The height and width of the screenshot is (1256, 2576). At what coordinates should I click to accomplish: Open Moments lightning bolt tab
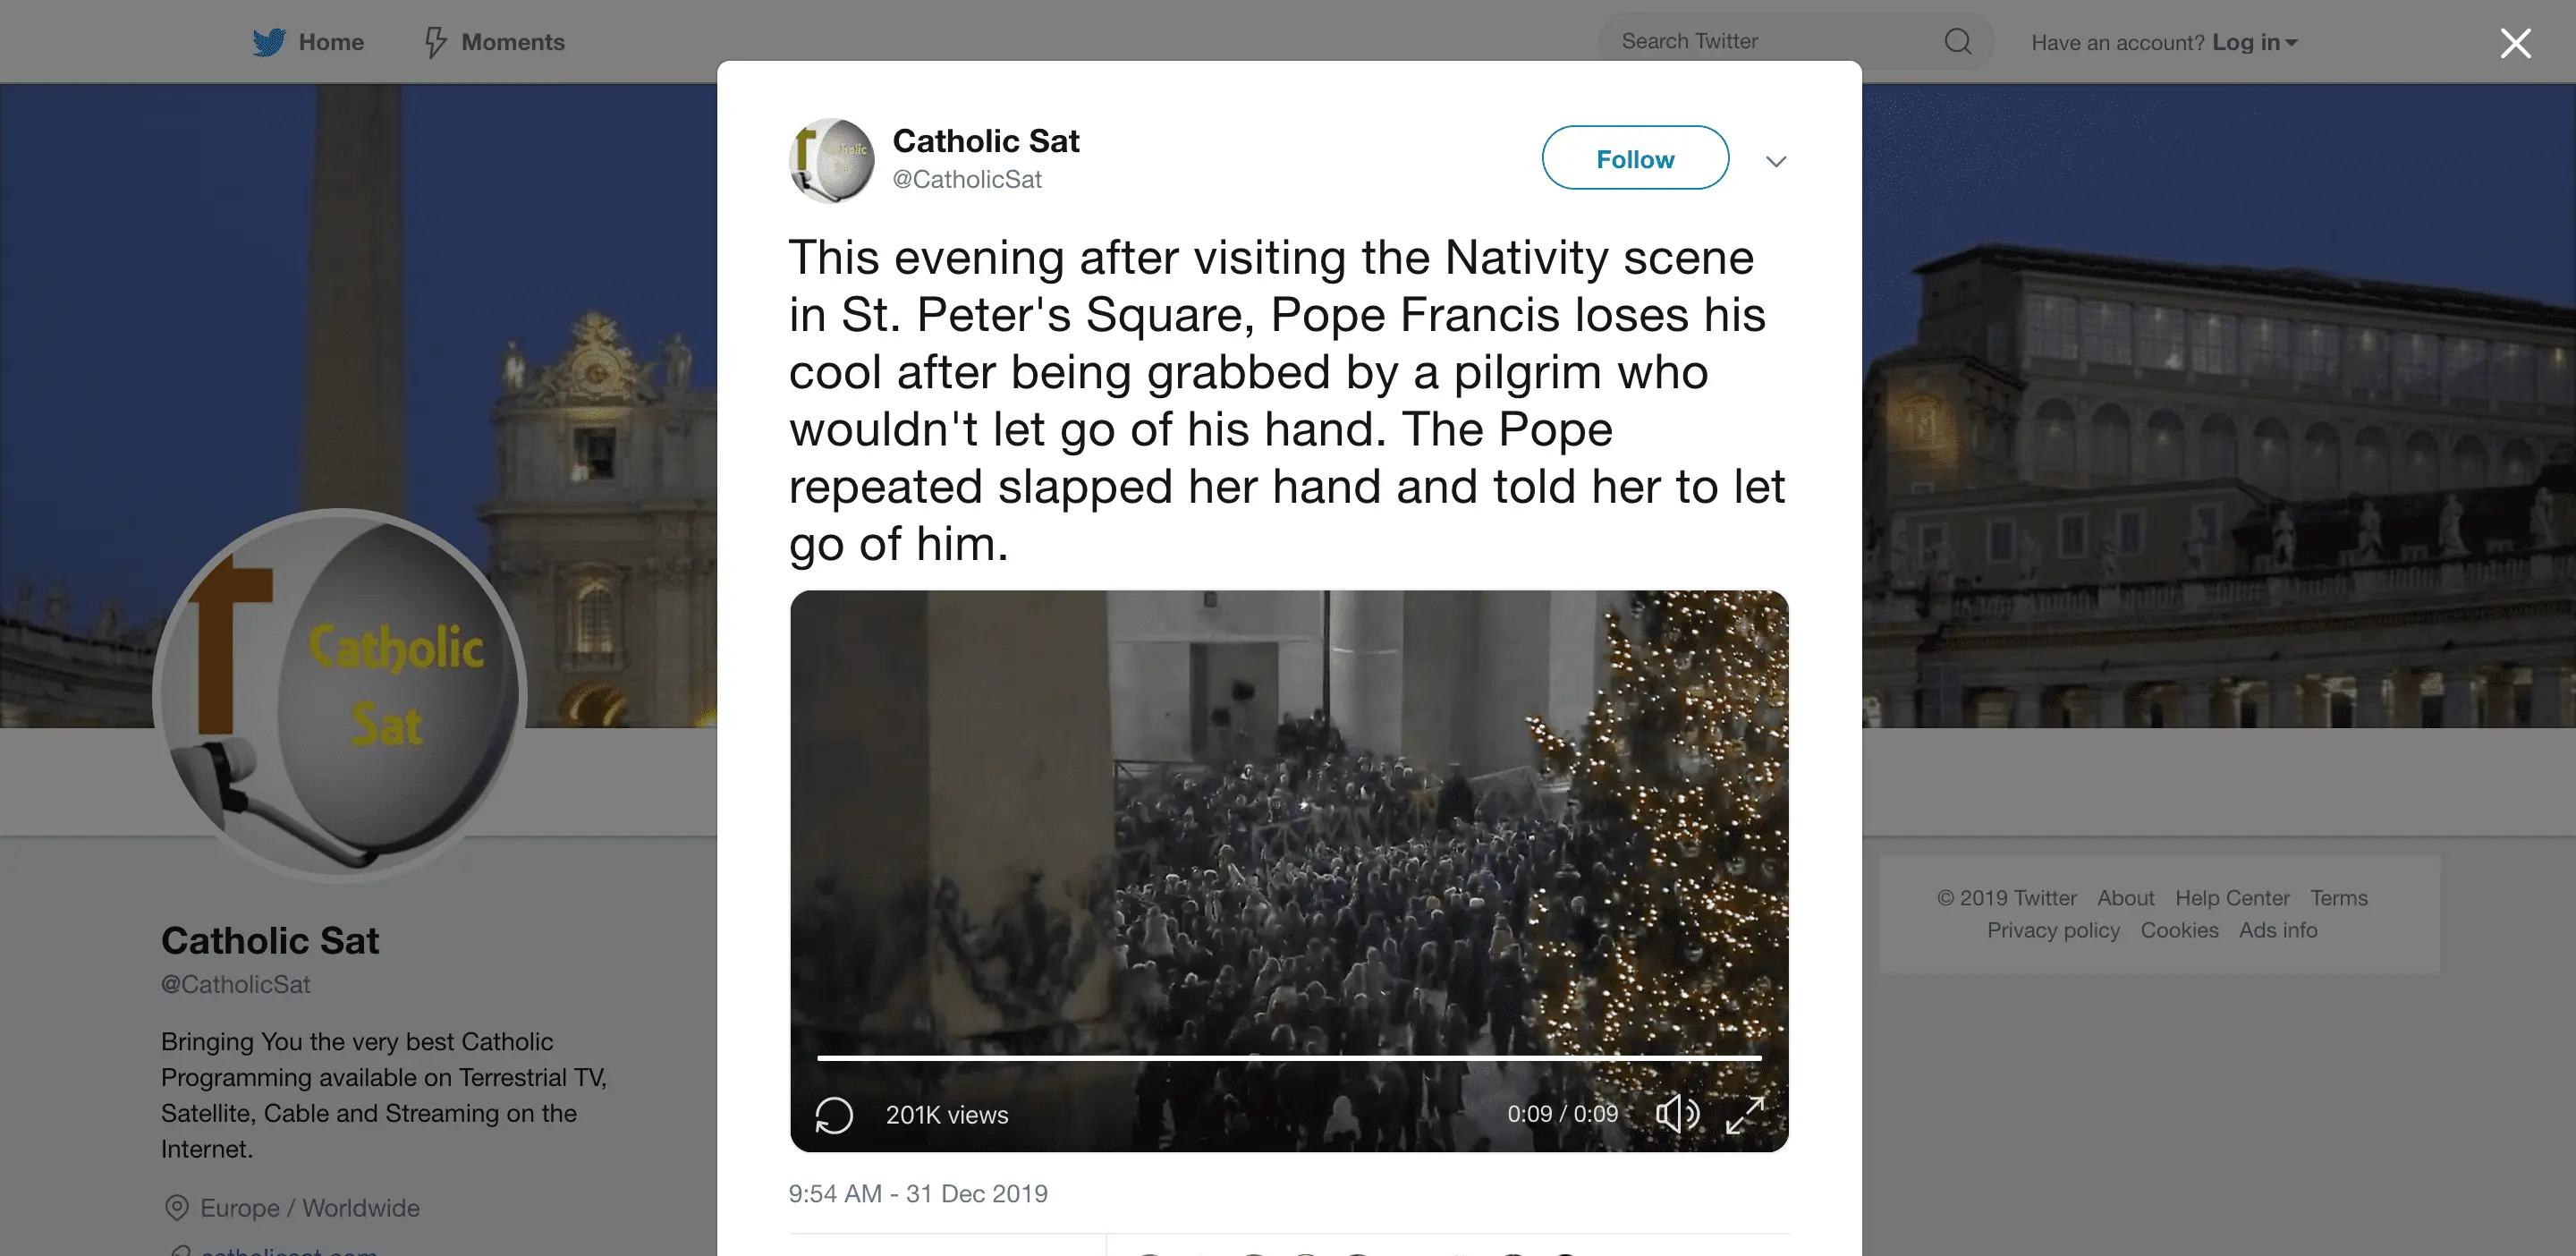(435, 42)
